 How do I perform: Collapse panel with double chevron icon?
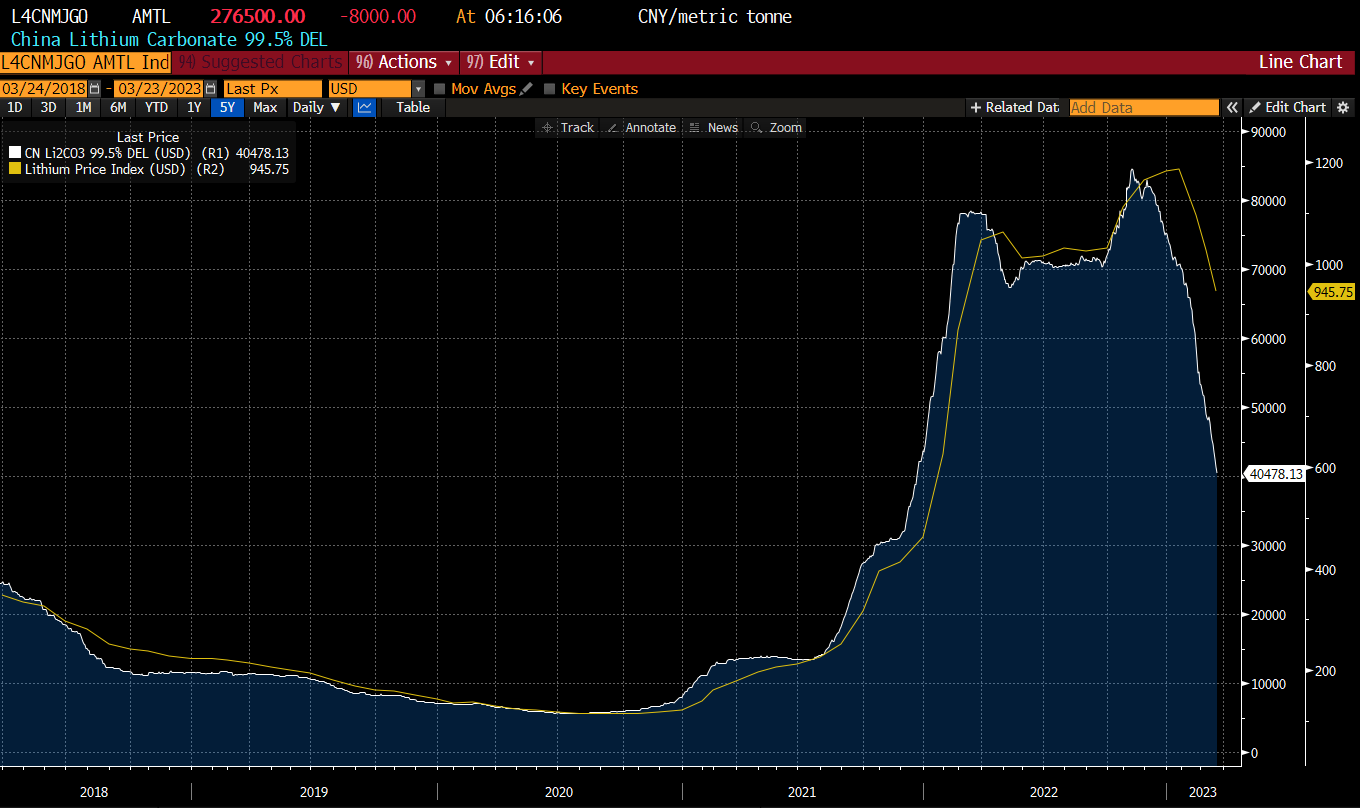(1233, 107)
